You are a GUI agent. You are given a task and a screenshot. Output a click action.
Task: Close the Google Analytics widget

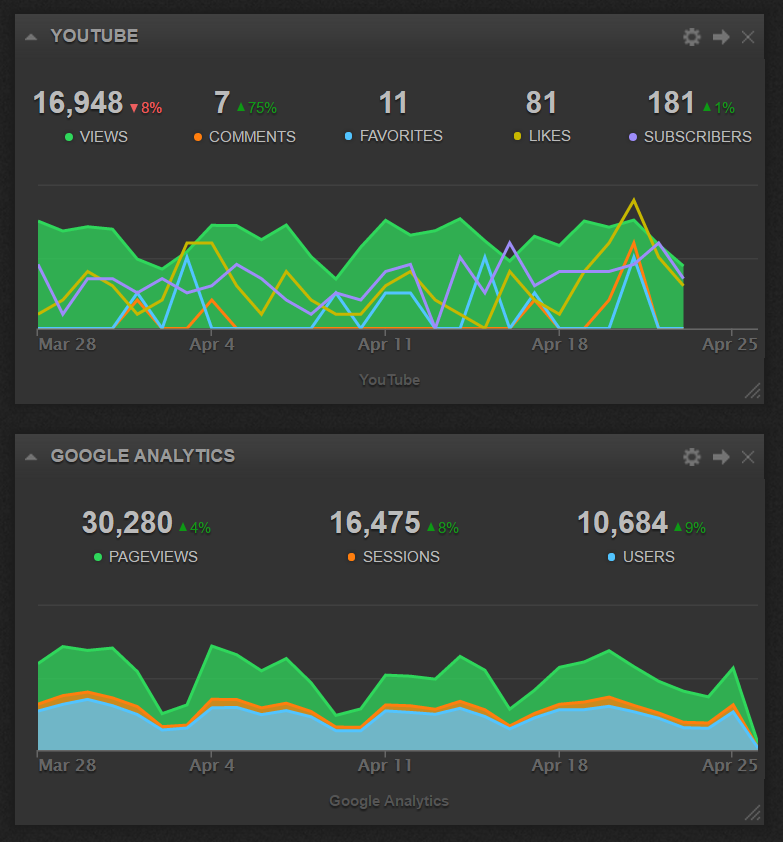click(x=748, y=456)
